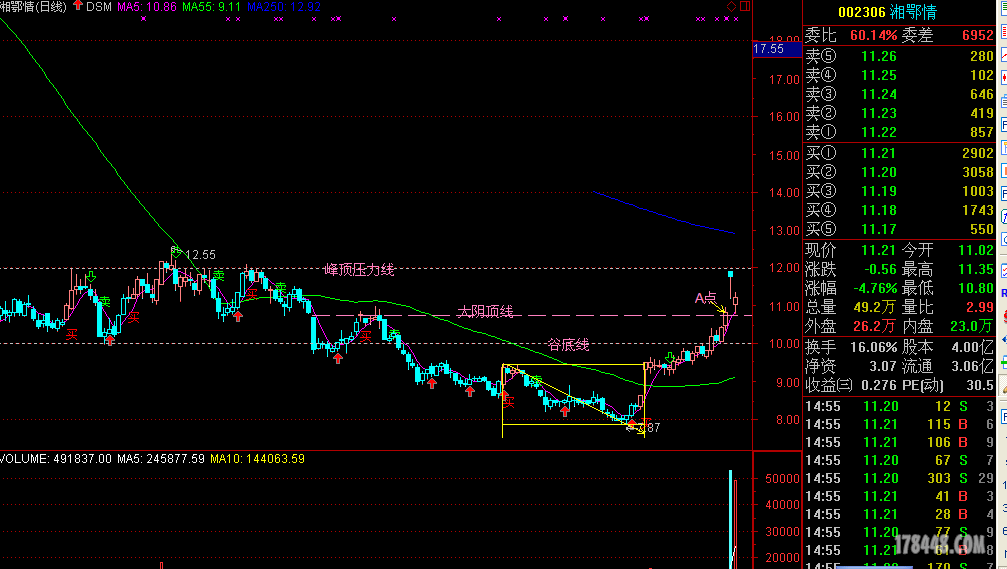The width and height of the screenshot is (1007, 569).
Task: Select the 卖② 11.23 ask row
Action: pyautogui.click(x=899, y=113)
